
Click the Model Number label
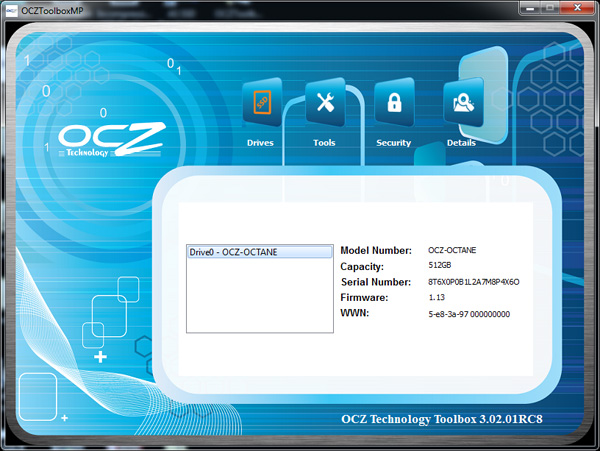point(376,251)
